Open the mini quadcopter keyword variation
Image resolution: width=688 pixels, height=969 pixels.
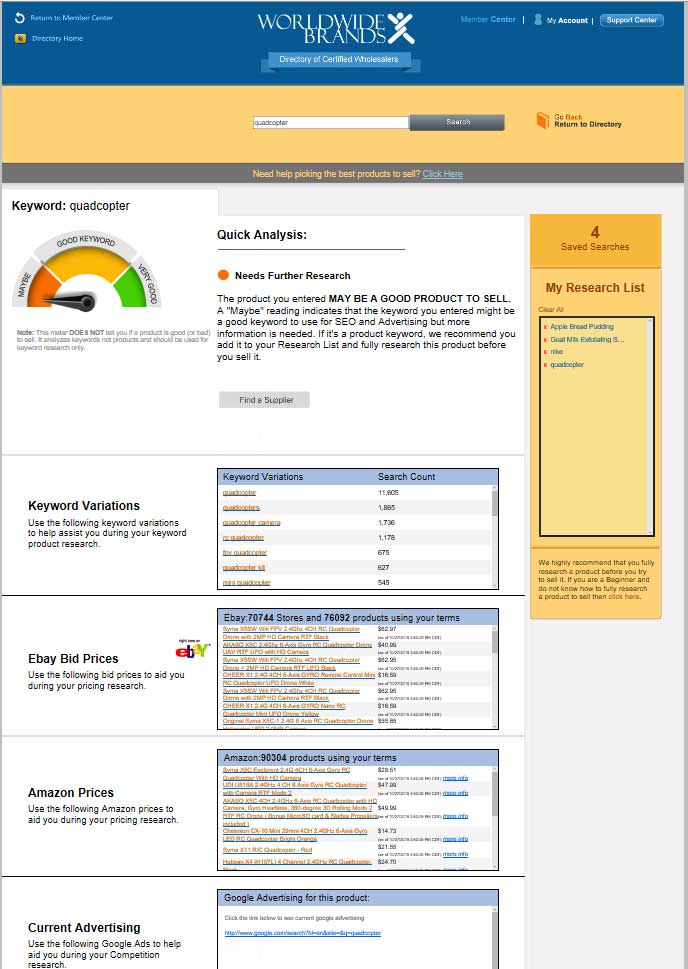(x=246, y=583)
